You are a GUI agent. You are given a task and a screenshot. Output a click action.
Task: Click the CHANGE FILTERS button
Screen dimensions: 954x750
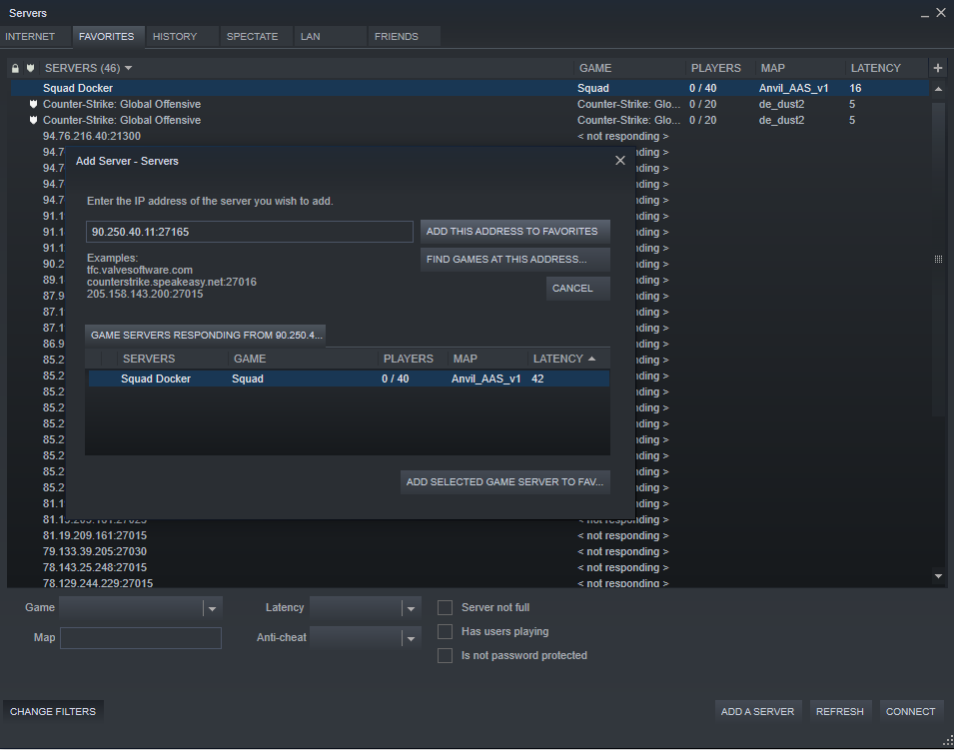[53, 711]
